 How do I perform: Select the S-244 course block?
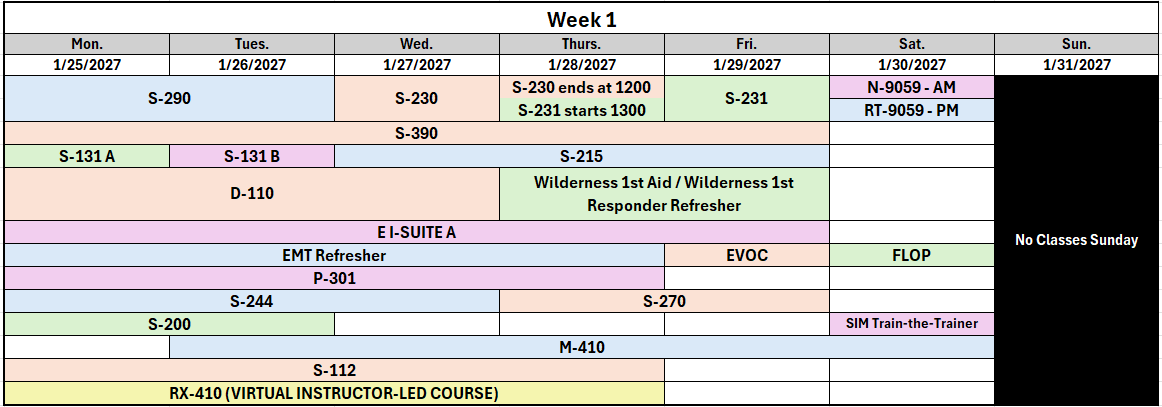pos(252,302)
